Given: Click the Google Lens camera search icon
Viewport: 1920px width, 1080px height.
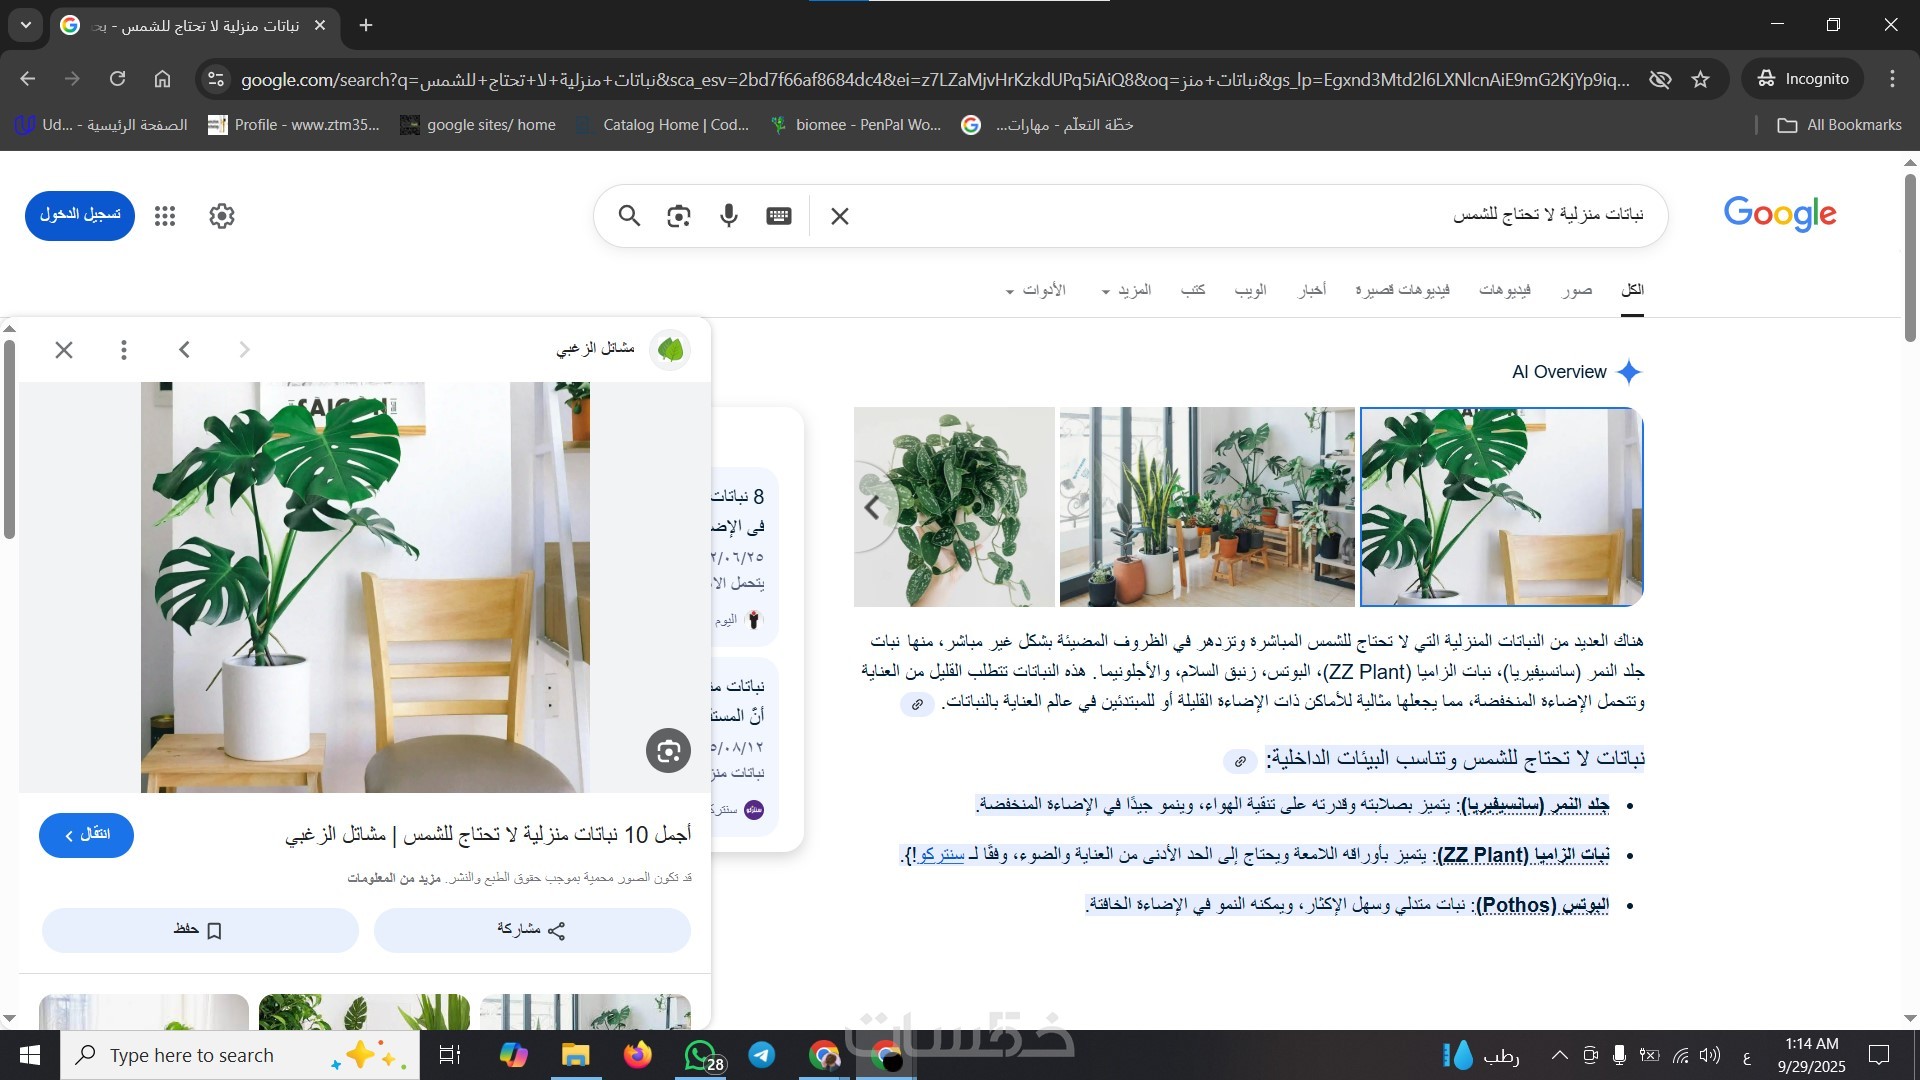Looking at the screenshot, I should [679, 216].
